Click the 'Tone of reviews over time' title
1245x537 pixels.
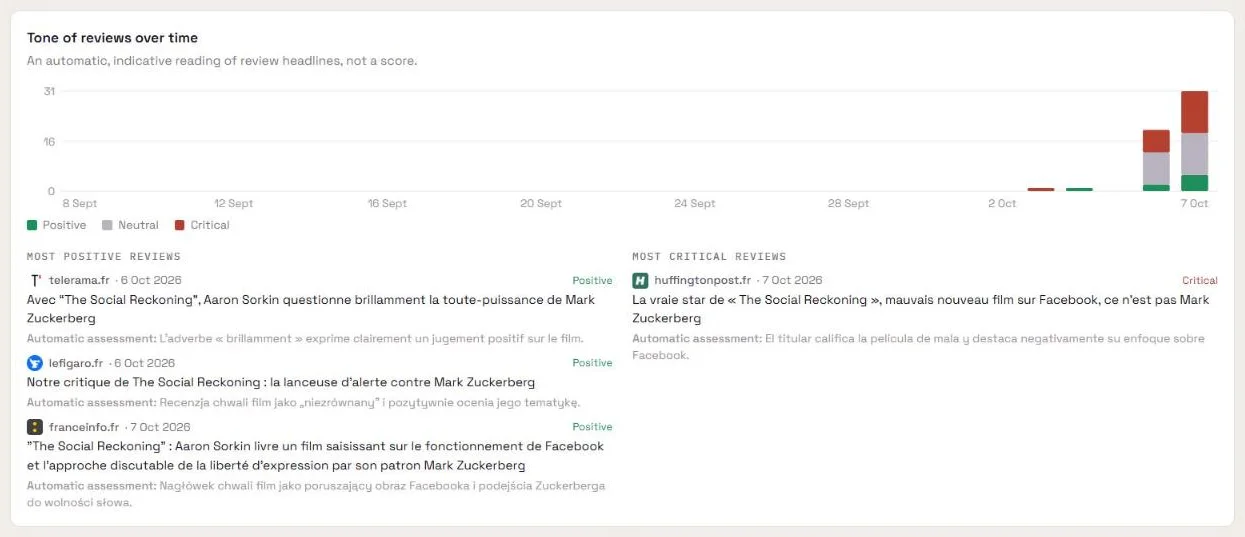tap(112, 38)
